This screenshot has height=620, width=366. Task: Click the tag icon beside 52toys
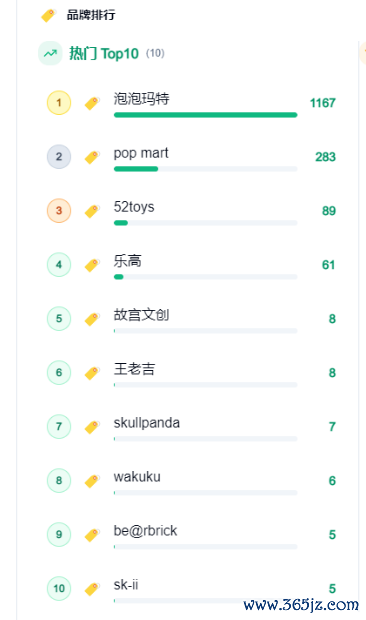pos(92,211)
